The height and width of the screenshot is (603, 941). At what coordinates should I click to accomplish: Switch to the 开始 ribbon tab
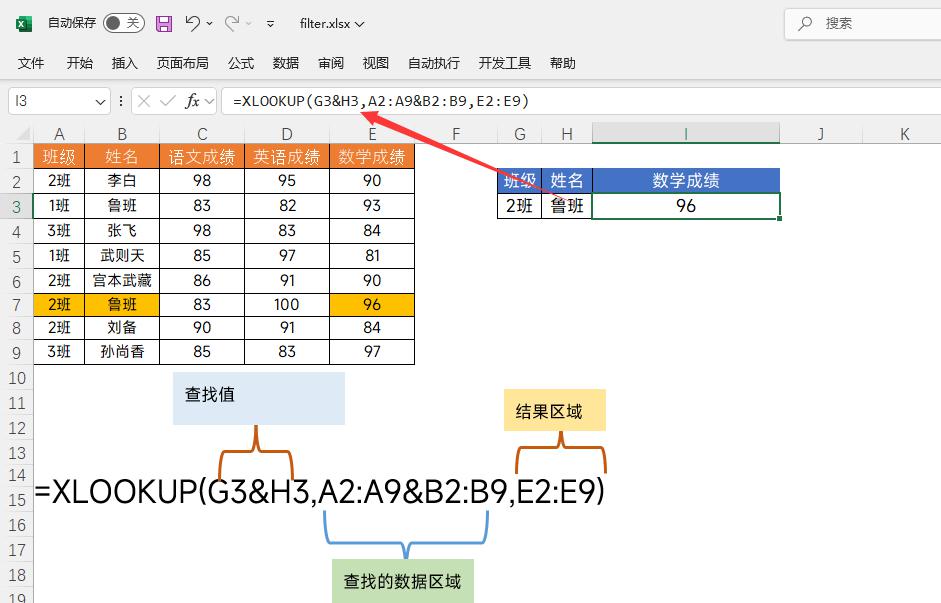79,63
